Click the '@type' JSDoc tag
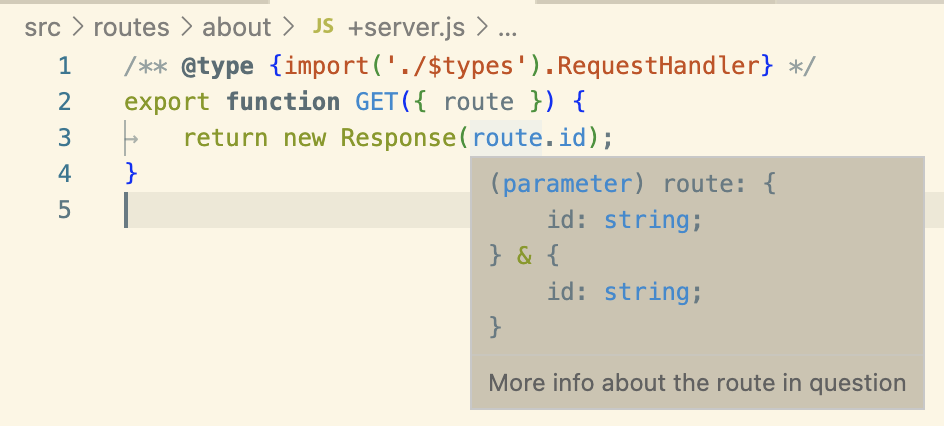This screenshot has height=426, width=944. (x=217, y=66)
